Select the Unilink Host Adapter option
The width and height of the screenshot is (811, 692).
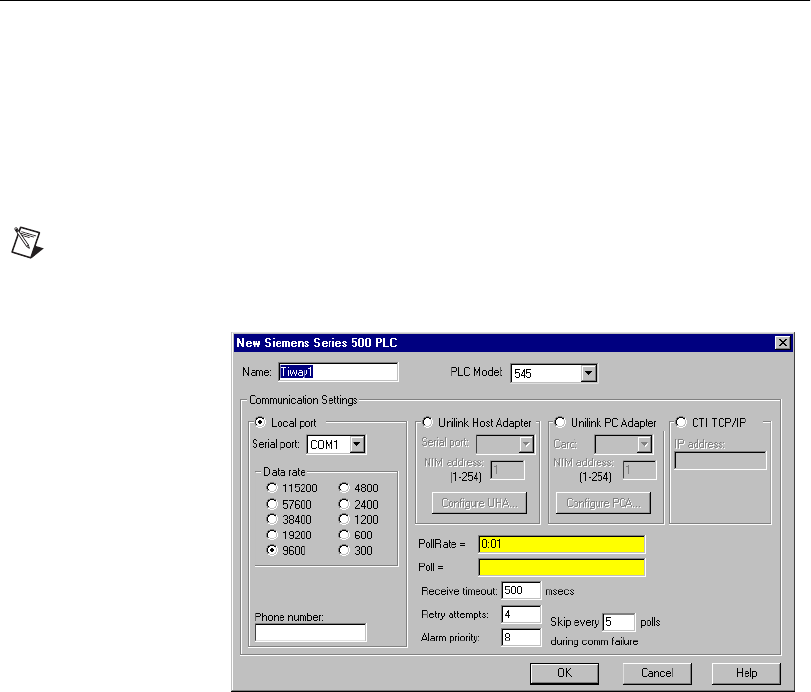point(427,422)
